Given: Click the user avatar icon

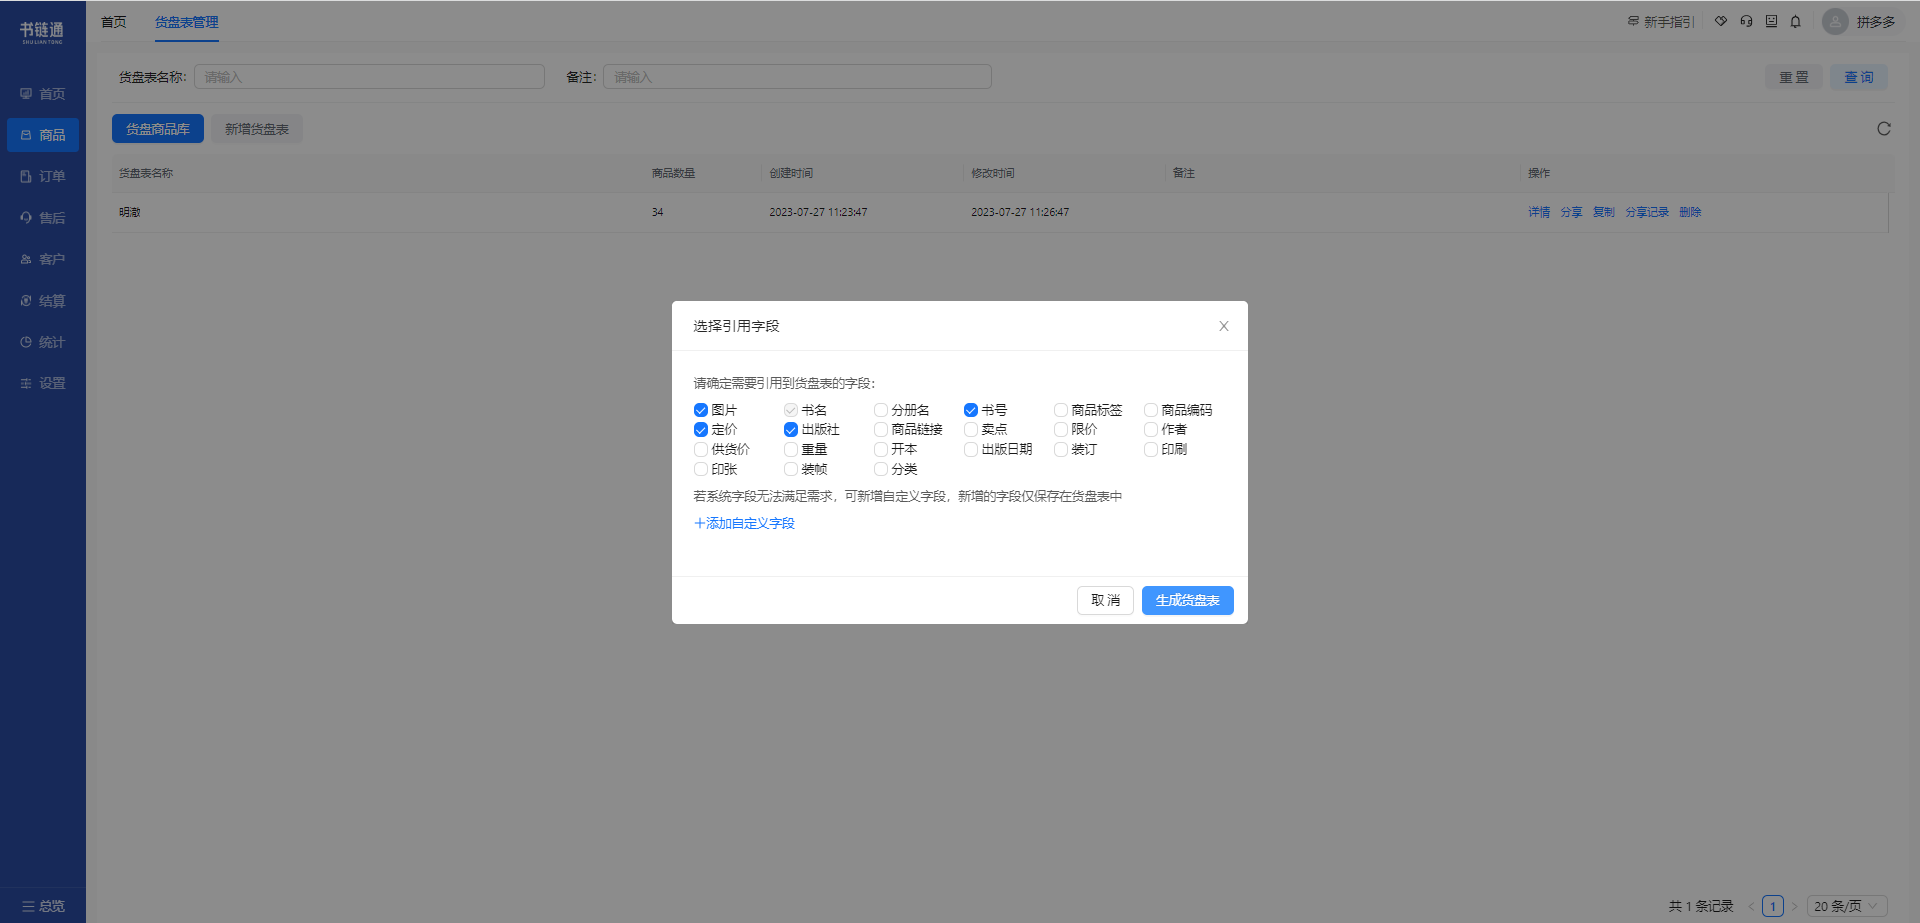Looking at the screenshot, I should [1835, 22].
